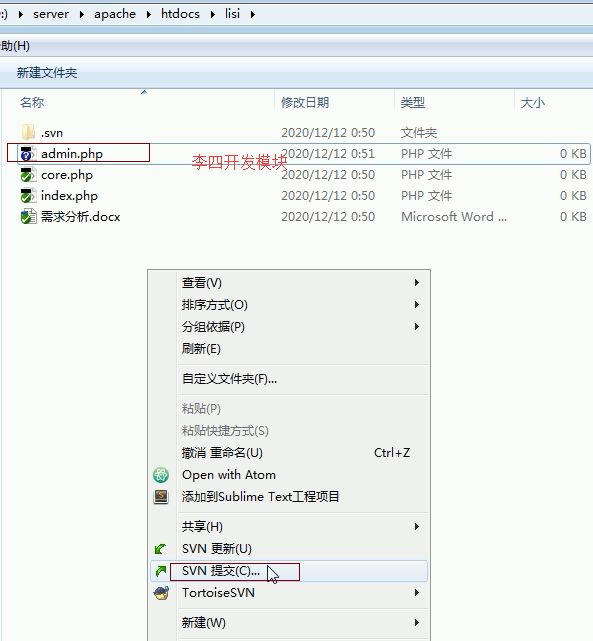The width and height of the screenshot is (593, 641).
Task: Click the core.php file icon
Action: coord(28,175)
